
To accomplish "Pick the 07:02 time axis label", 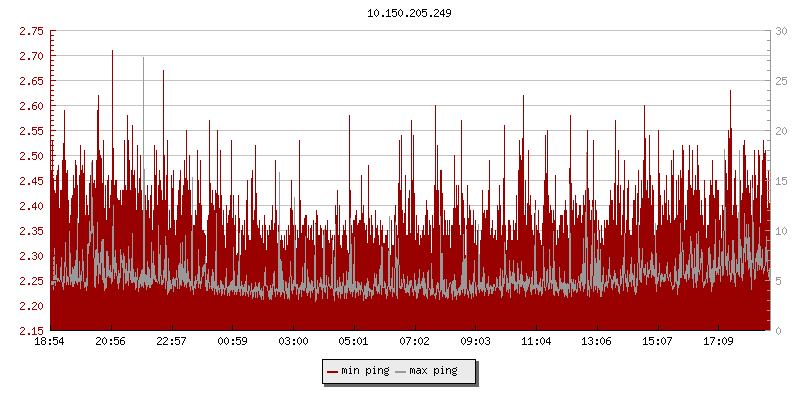I will (x=415, y=341).
